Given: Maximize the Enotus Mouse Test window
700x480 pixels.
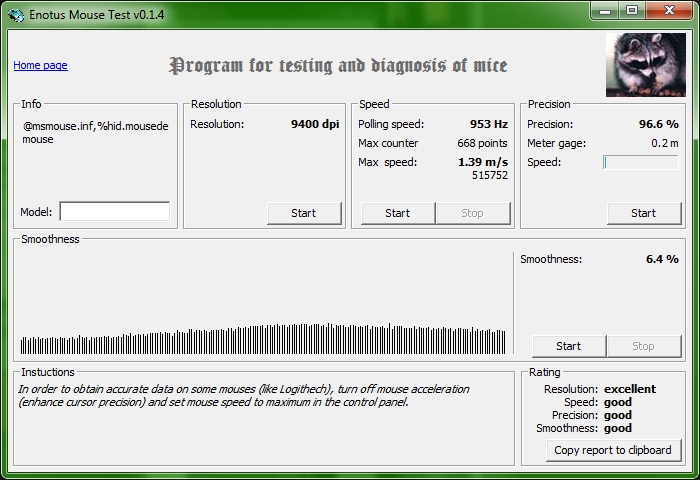Looking at the screenshot, I should pos(632,11).
